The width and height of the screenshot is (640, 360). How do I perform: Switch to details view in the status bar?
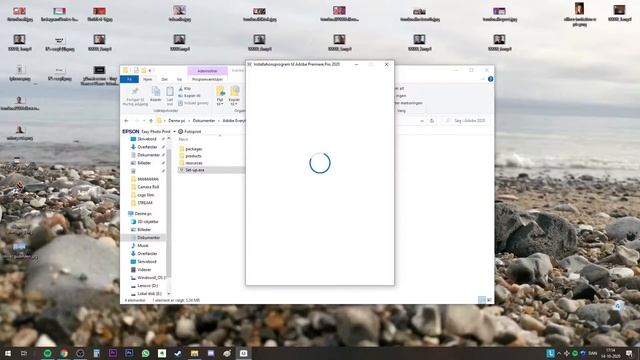(482, 300)
